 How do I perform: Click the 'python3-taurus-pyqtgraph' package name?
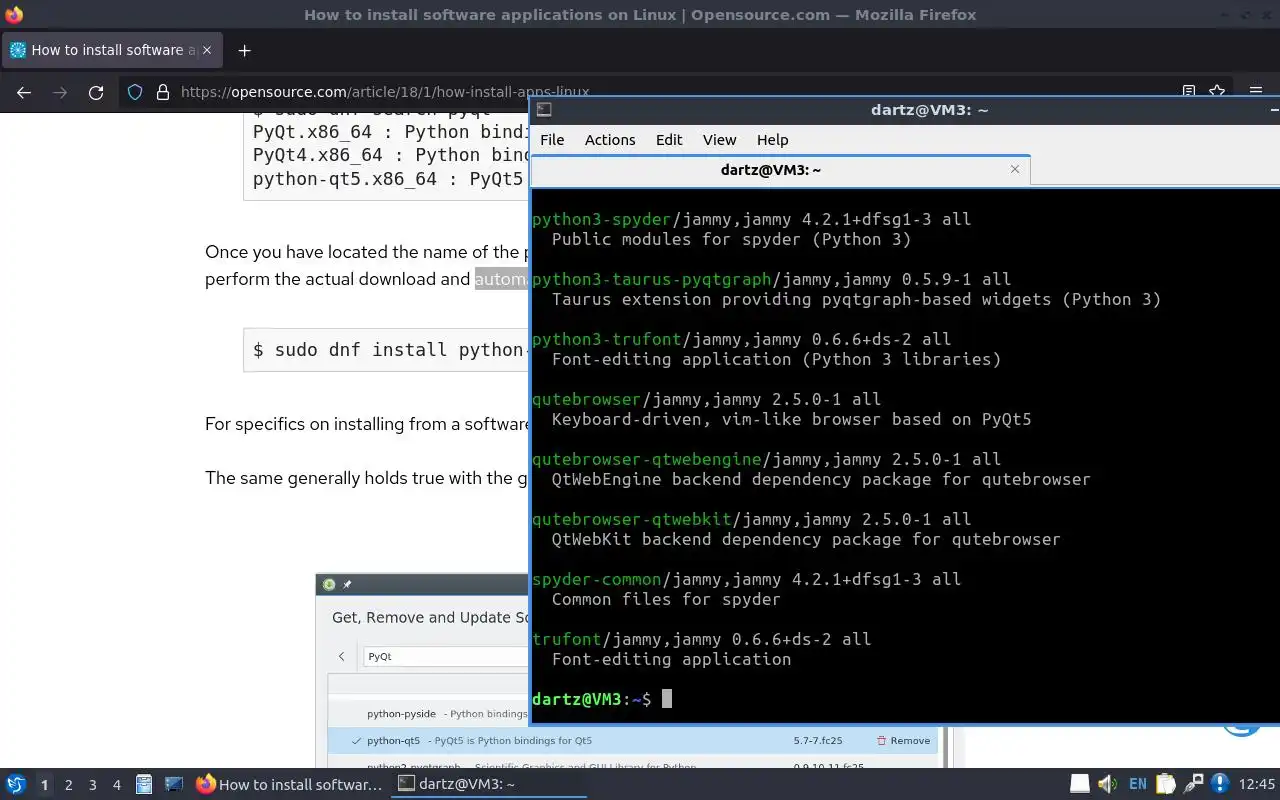[x=651, y=279]
